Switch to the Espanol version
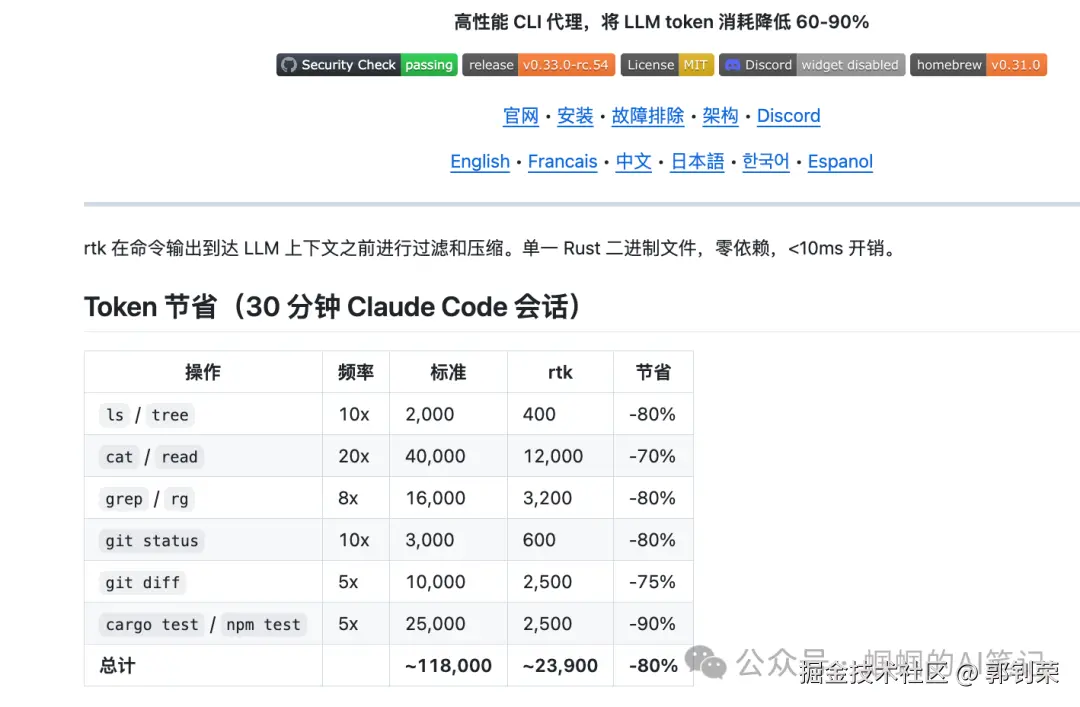This screenshot has height=707, width=1080. pyautogui.click(x=840, y=162)
